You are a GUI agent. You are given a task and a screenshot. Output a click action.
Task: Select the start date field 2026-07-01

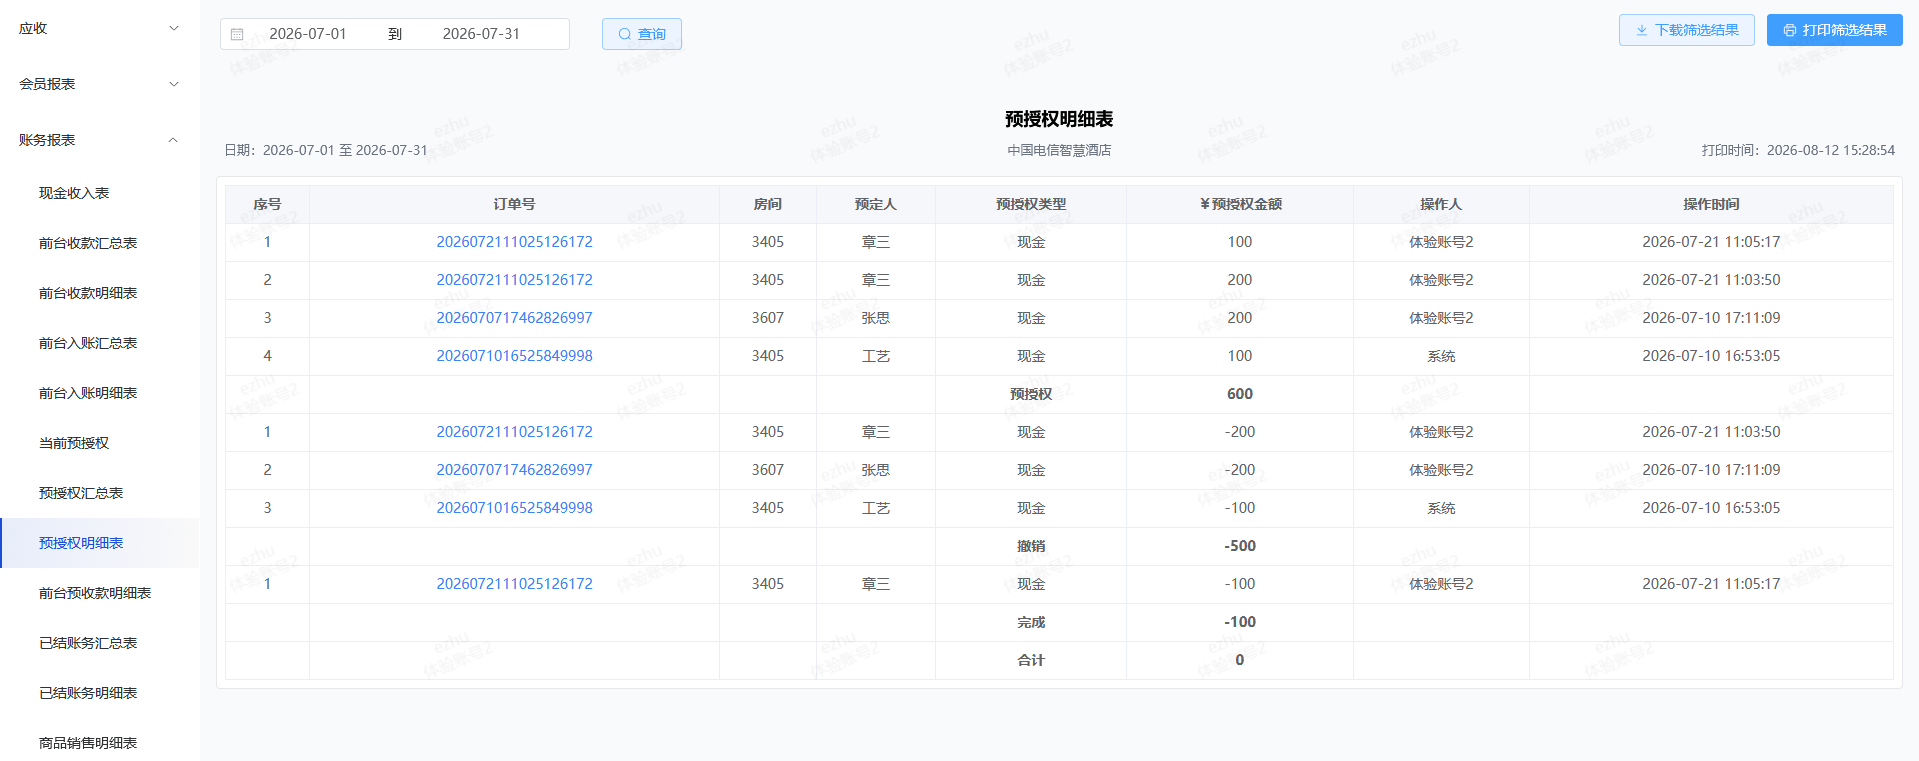click(308, 34)
